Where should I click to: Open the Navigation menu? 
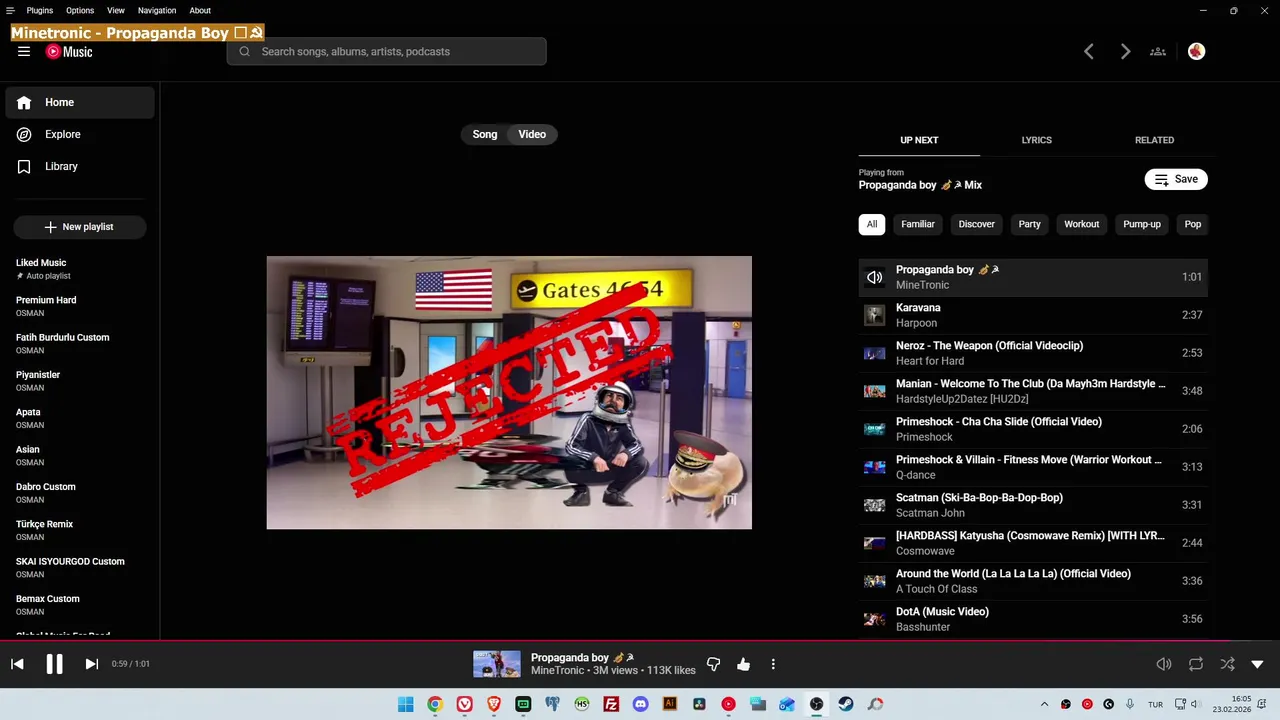coord(157,10)
